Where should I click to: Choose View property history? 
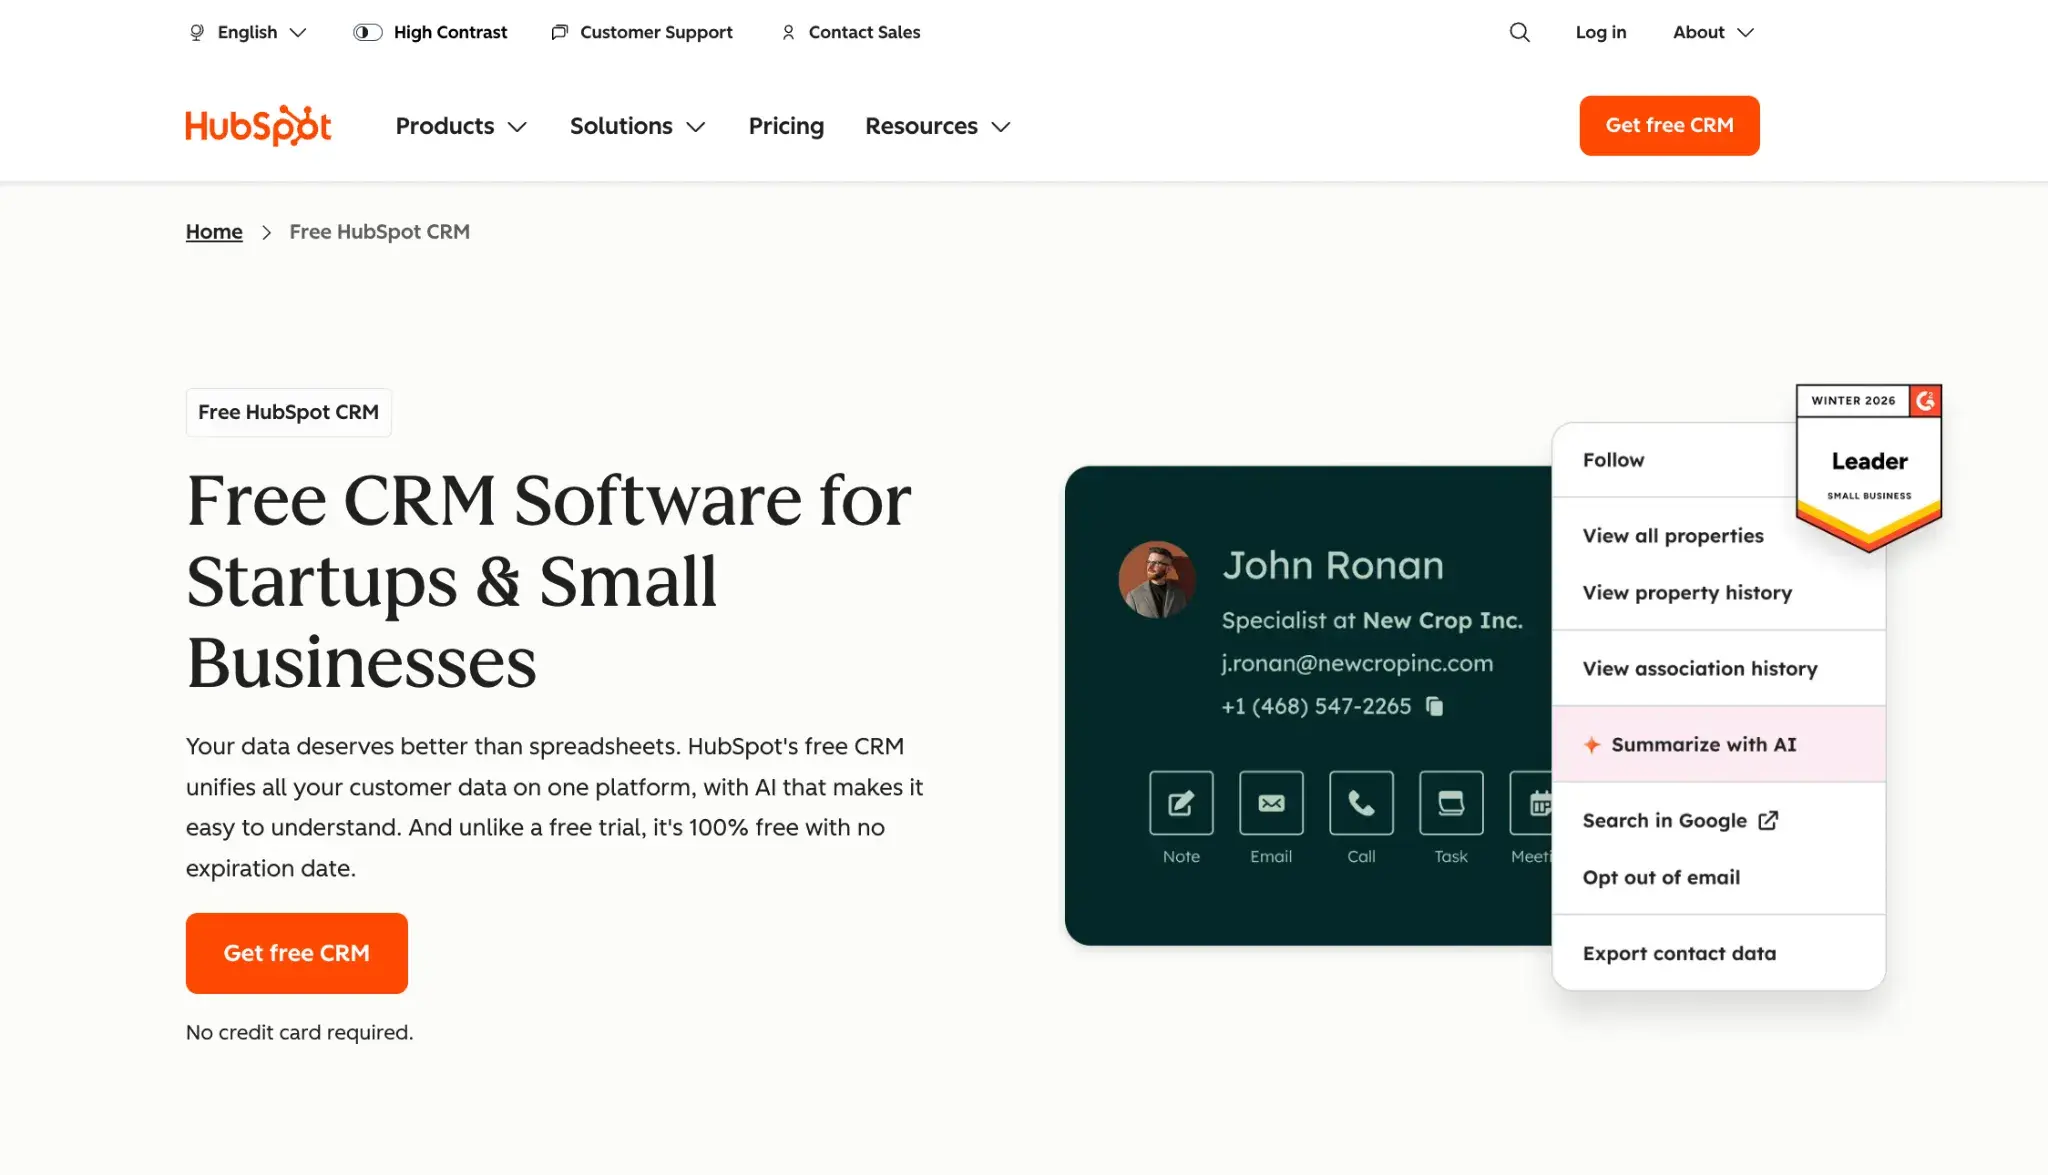pyautogui.click(x=1687, y=593)
